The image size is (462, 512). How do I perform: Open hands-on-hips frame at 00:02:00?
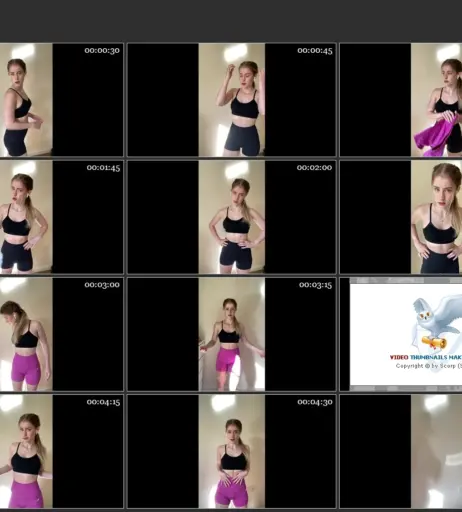[232, 217]
